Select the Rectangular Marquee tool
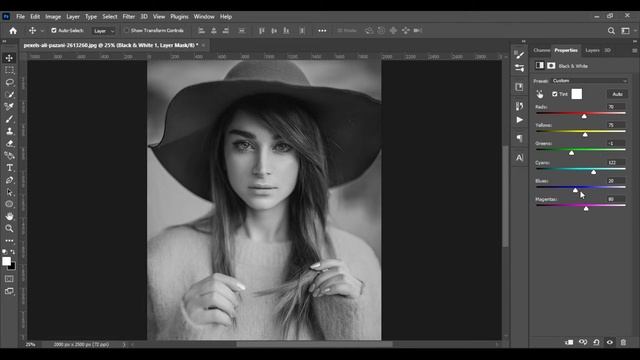The image size is (640, 360). [x=9, y=70]
